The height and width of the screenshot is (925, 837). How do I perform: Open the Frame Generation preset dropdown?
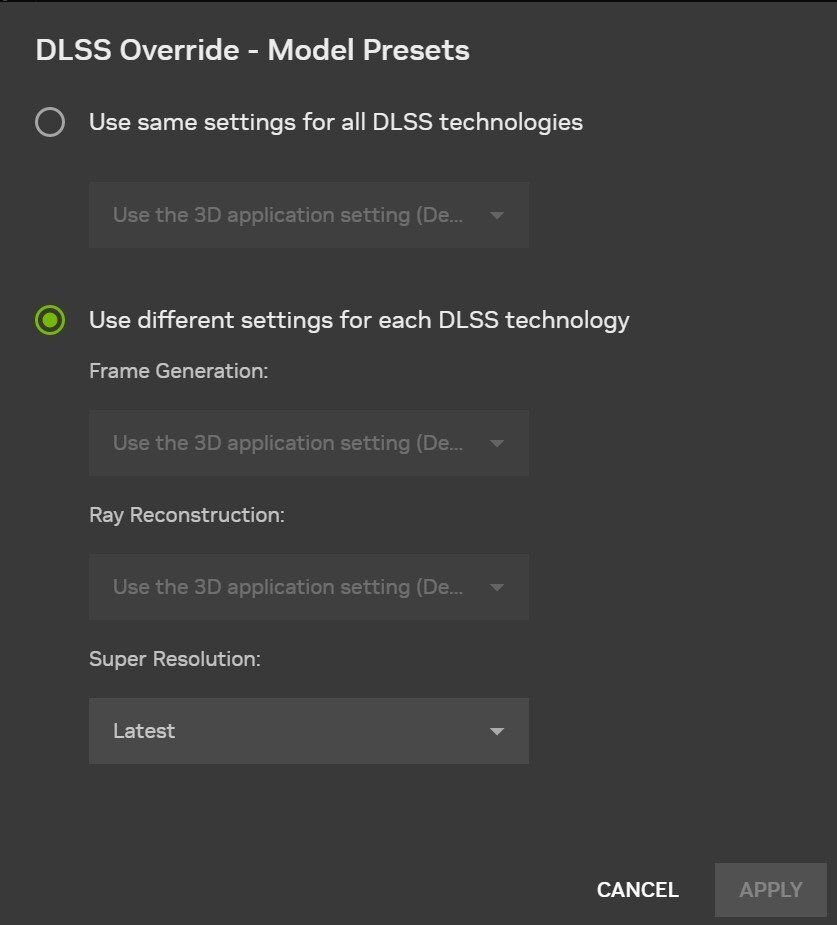tap(308, 443)
